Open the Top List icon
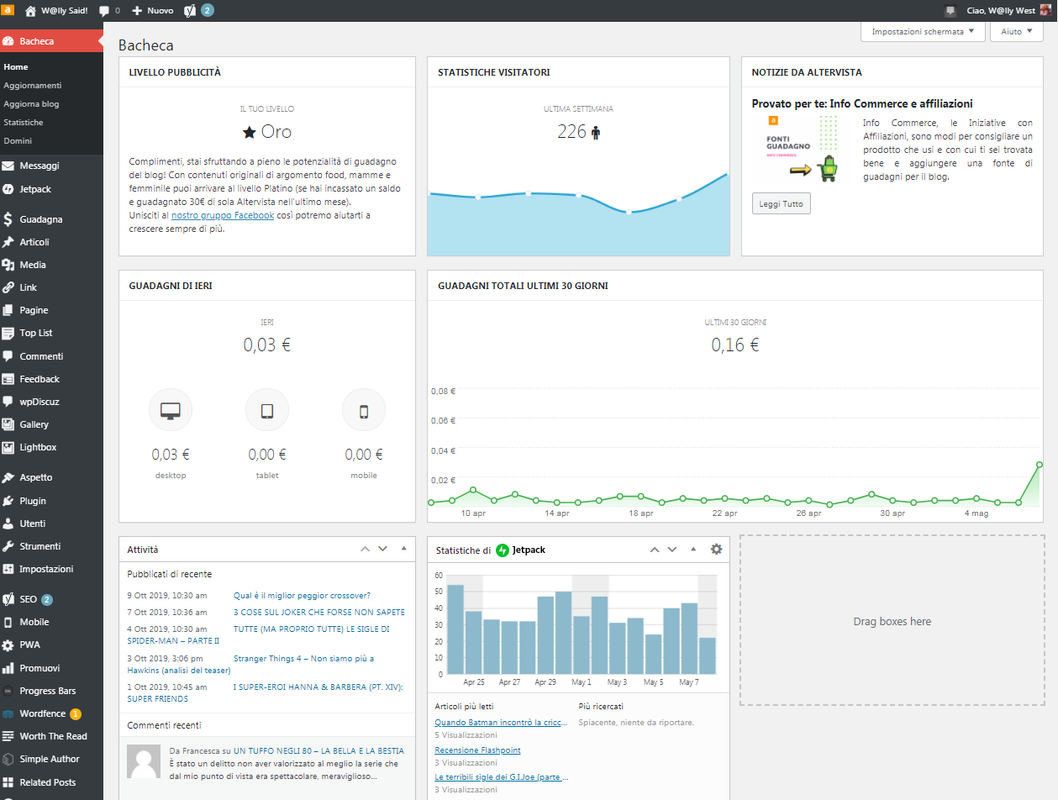The width and height of the screenshot is (1058, 800). (x=8, y=333)
